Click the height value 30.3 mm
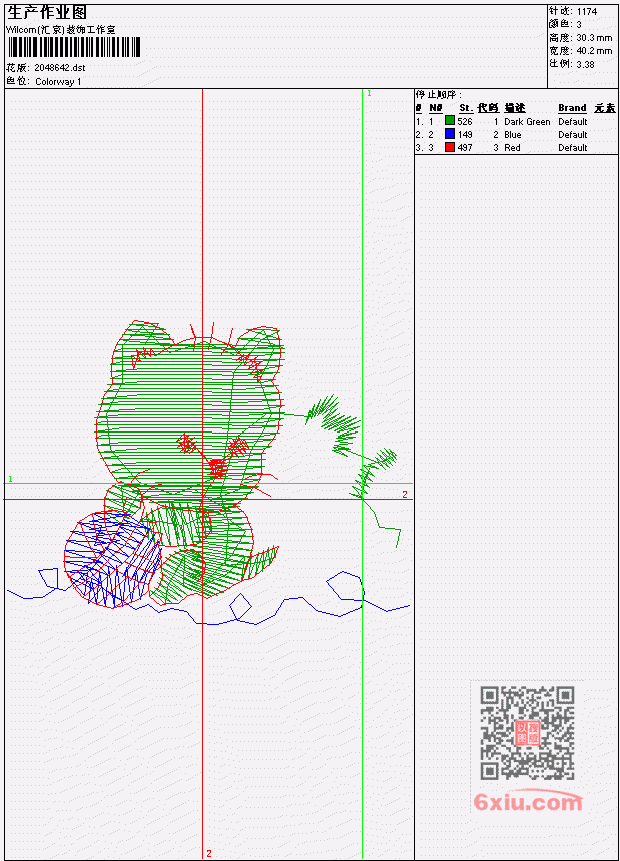The width and height of the screenshot is (620, 861). point(594,37)
